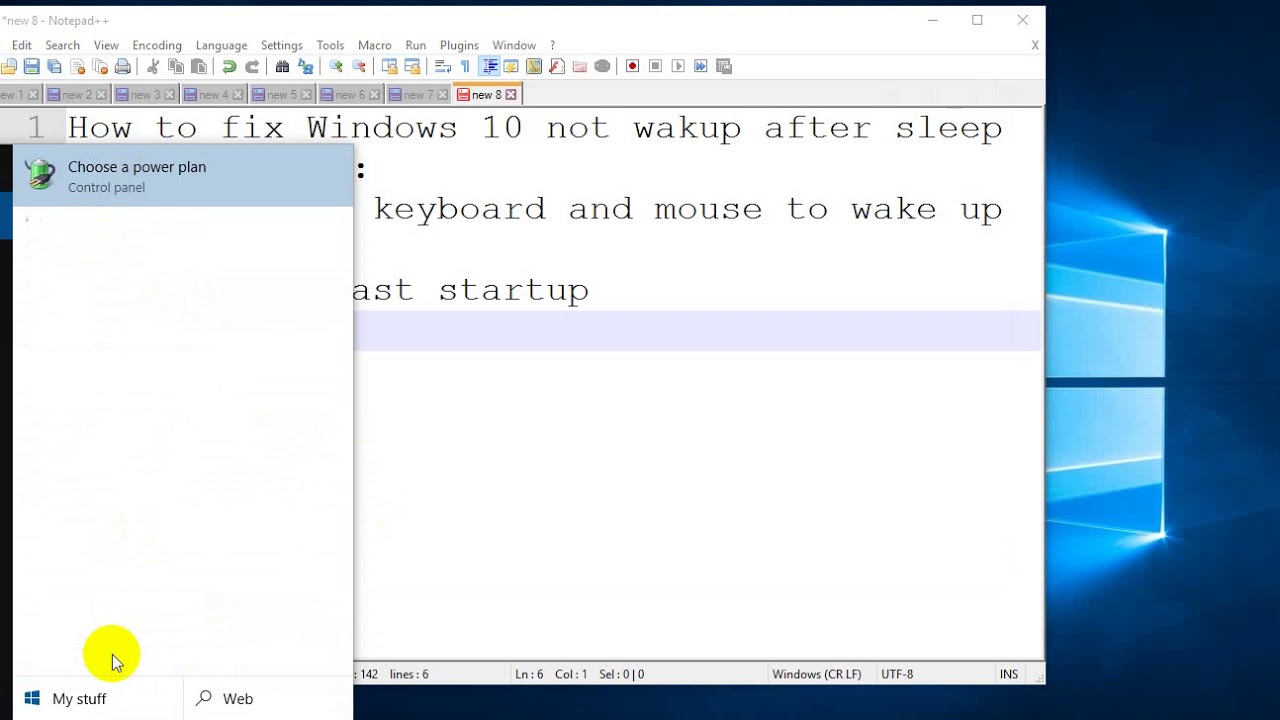Click the Paste toolbar icon
Viewport: 1280px width, 720px height.
click(x=199, y=66)
